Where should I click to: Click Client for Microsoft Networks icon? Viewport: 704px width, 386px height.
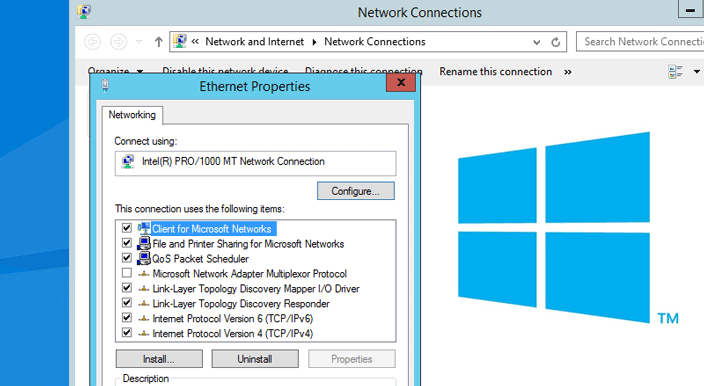(144, 228)
